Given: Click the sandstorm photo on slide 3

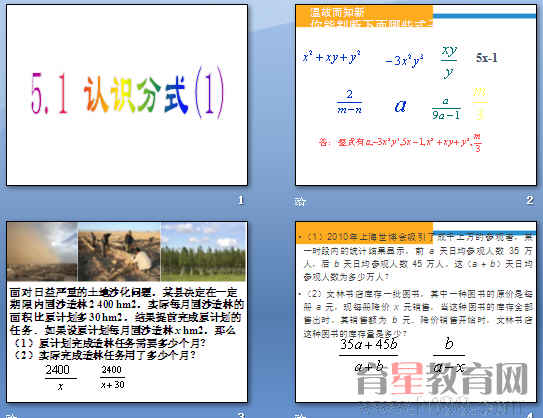Looking at the screenshot, I should (x=42, y=251).
